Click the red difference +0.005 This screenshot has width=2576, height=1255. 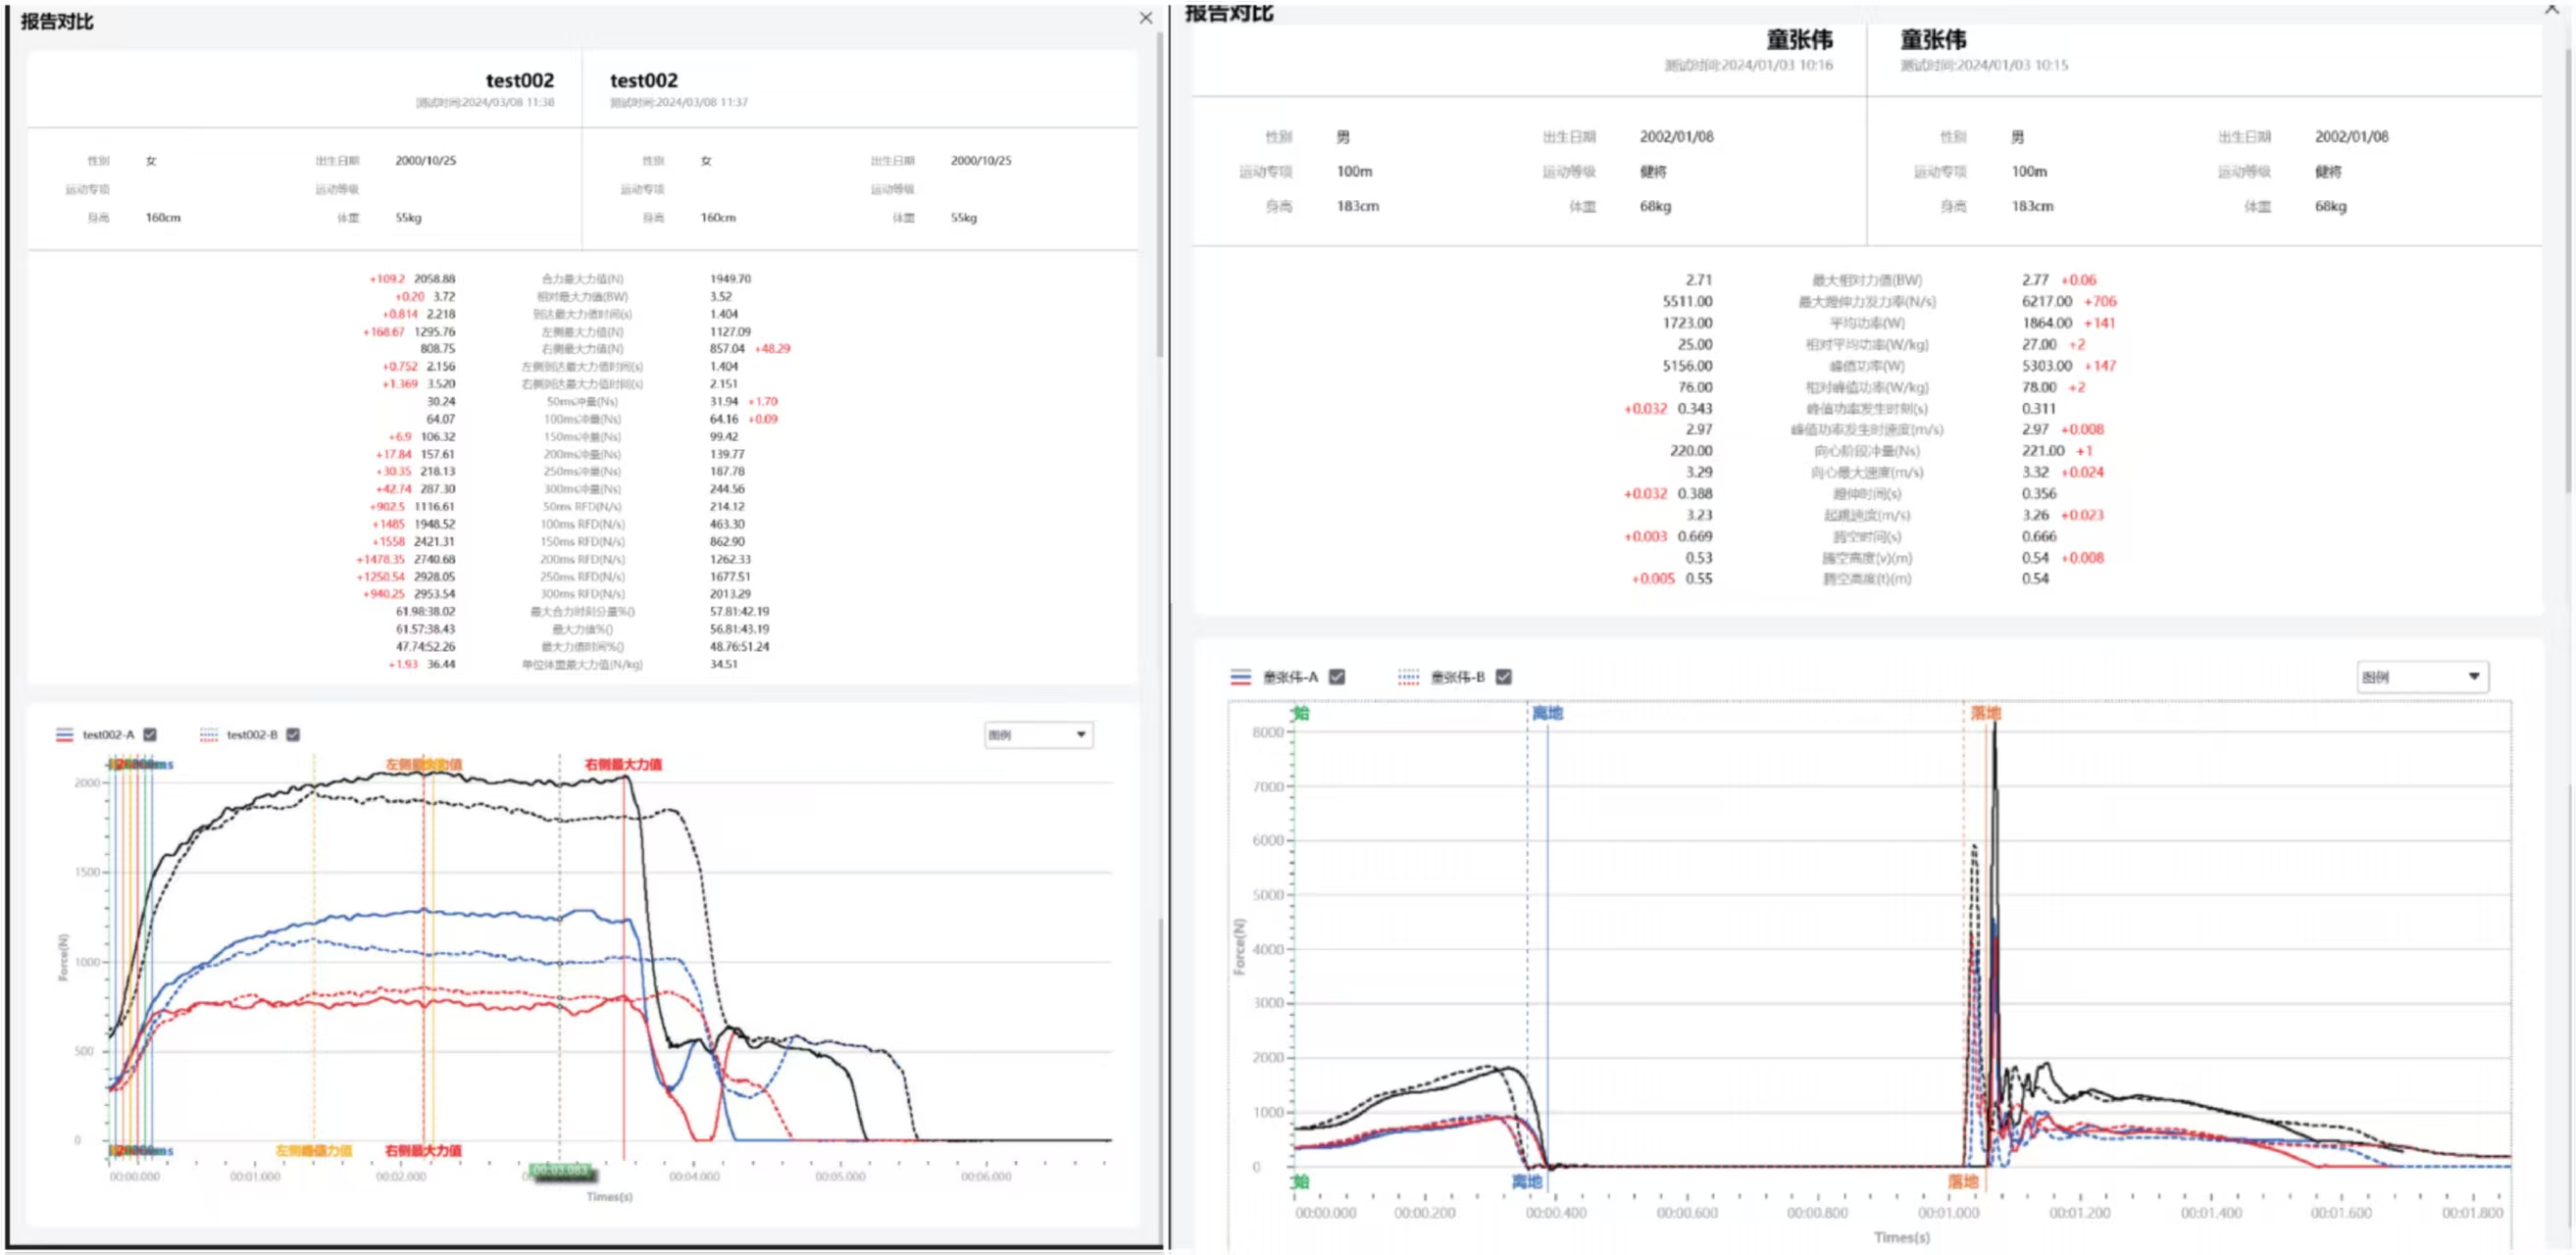[1653, 578]
